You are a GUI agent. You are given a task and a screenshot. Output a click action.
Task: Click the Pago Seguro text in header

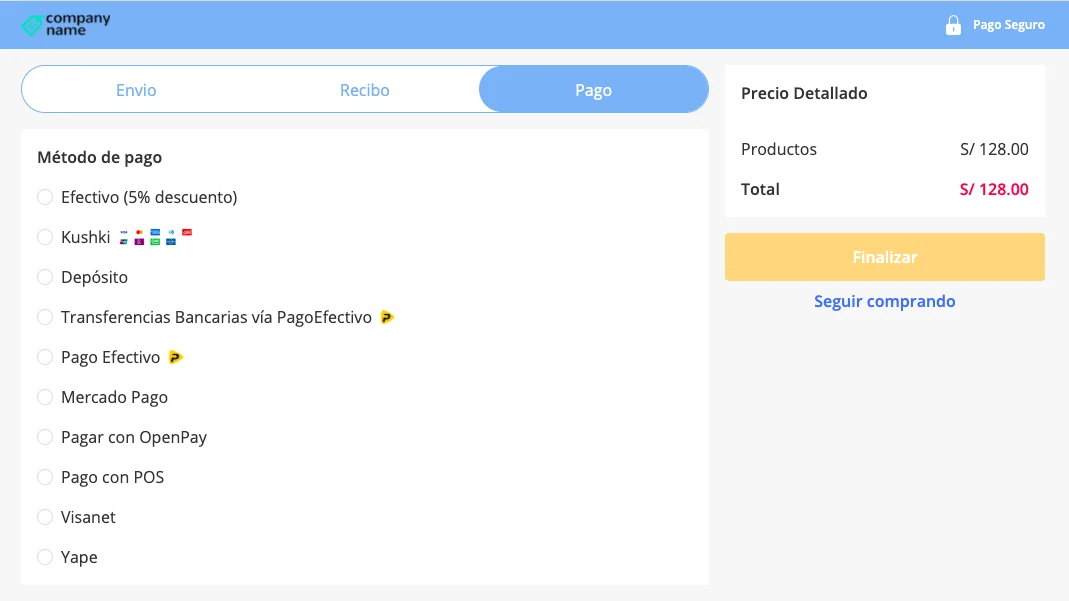(x=1008, y=25)
